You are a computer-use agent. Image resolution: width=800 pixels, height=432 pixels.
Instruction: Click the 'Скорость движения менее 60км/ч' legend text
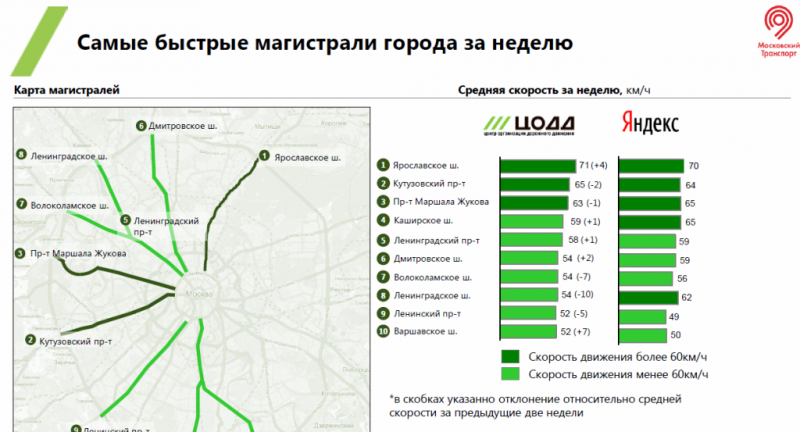coord(618,374)
